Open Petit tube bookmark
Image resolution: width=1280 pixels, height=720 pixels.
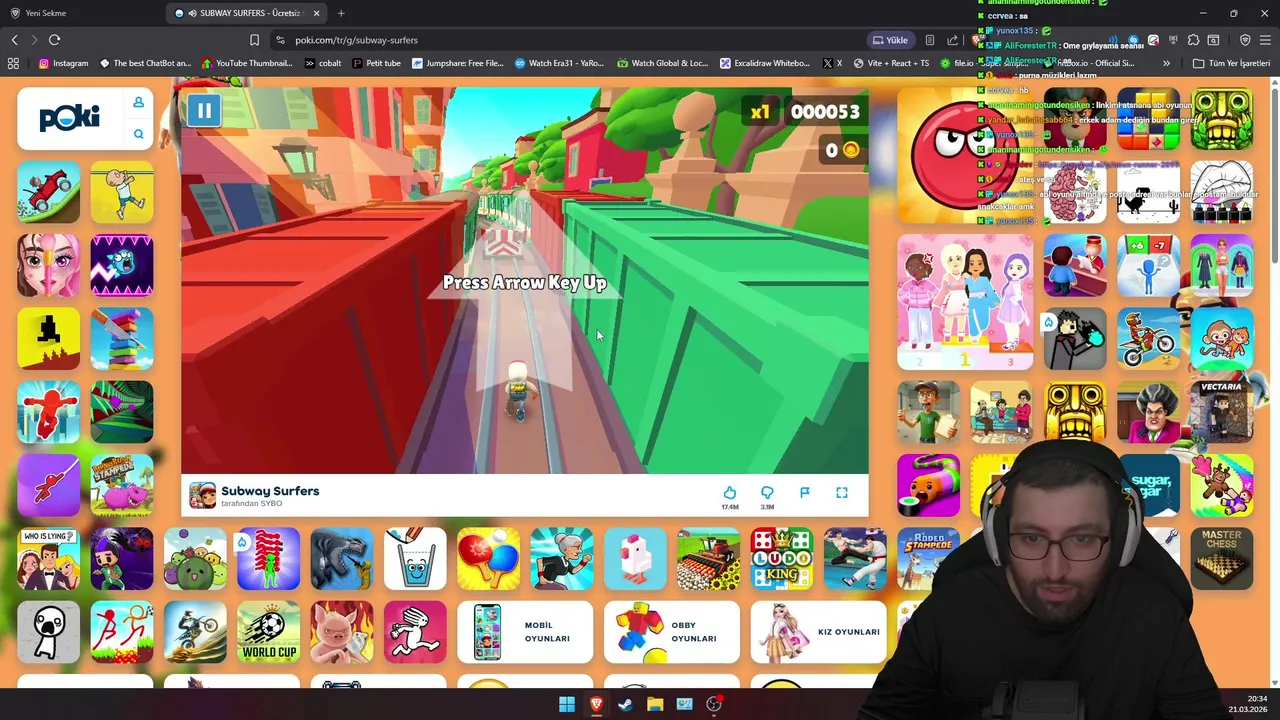click(x=376, y=63)
